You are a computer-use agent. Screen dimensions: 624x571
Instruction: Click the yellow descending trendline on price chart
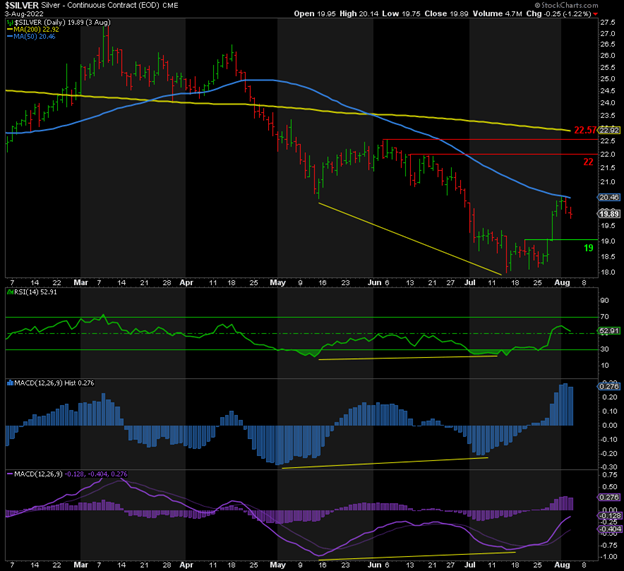tap(410, 237)
